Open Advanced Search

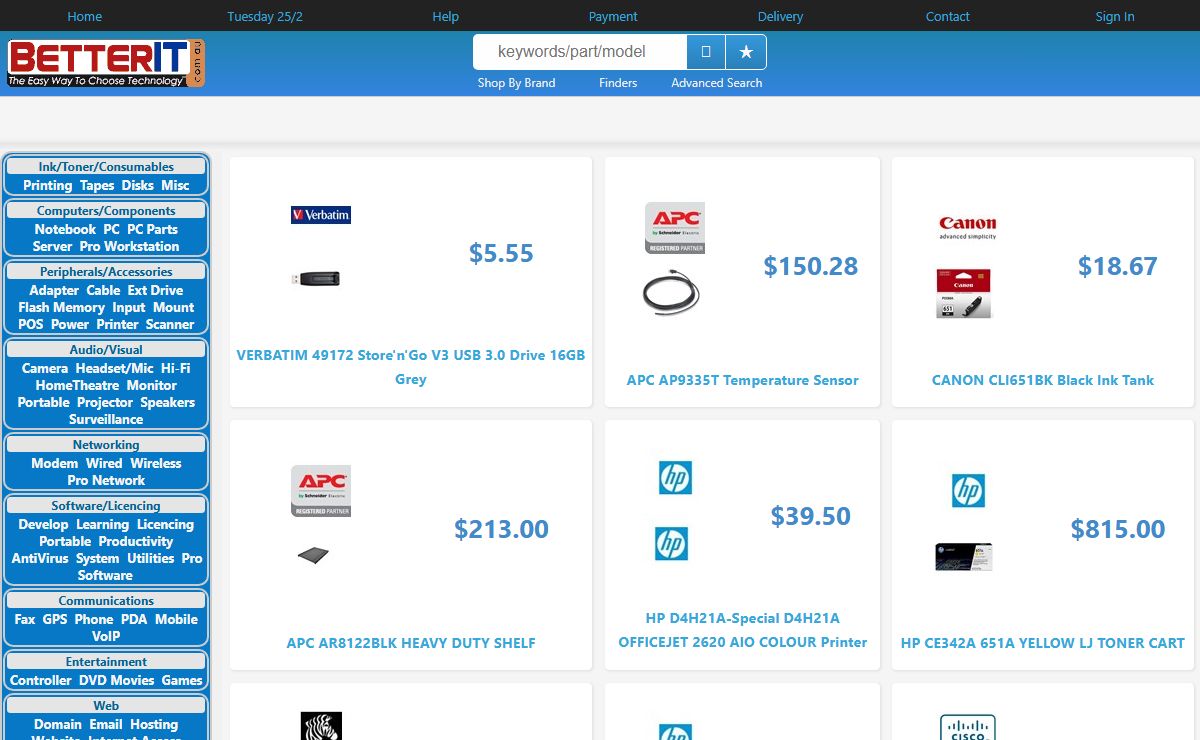717,83
